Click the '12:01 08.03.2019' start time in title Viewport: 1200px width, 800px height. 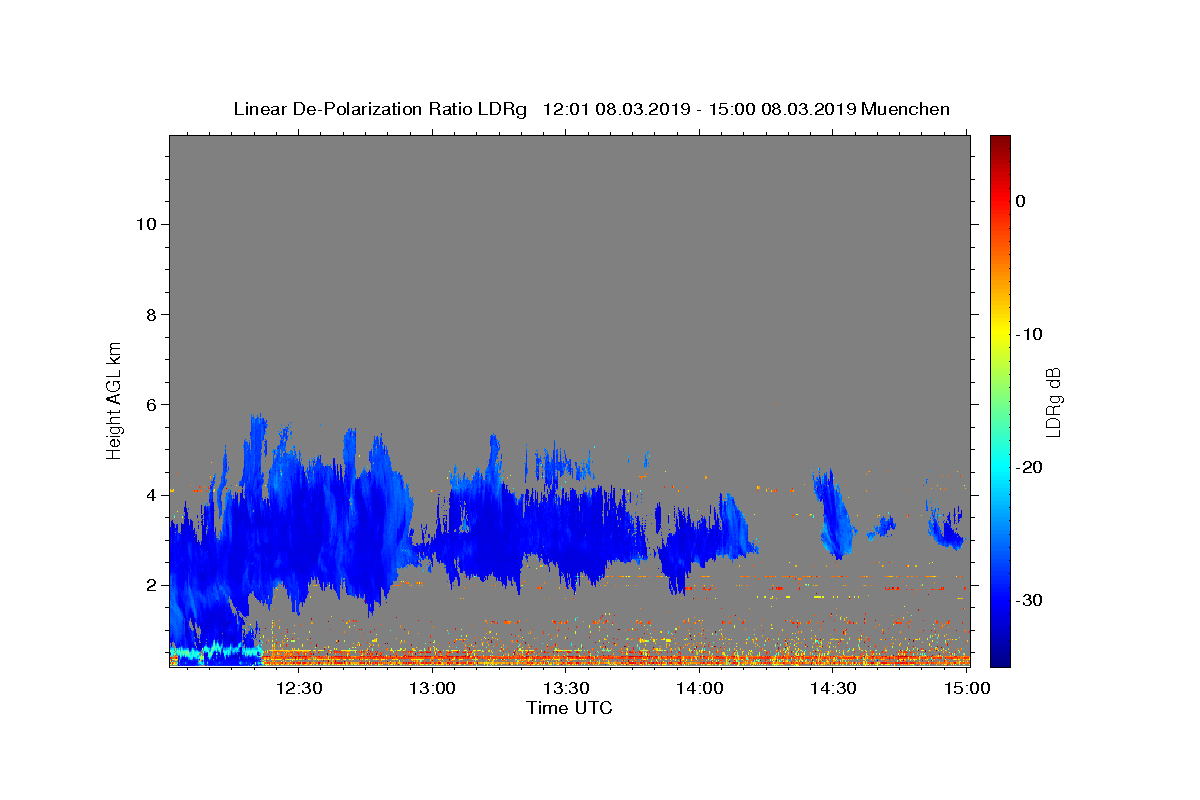pyautogui.click(x=616, y=109)
